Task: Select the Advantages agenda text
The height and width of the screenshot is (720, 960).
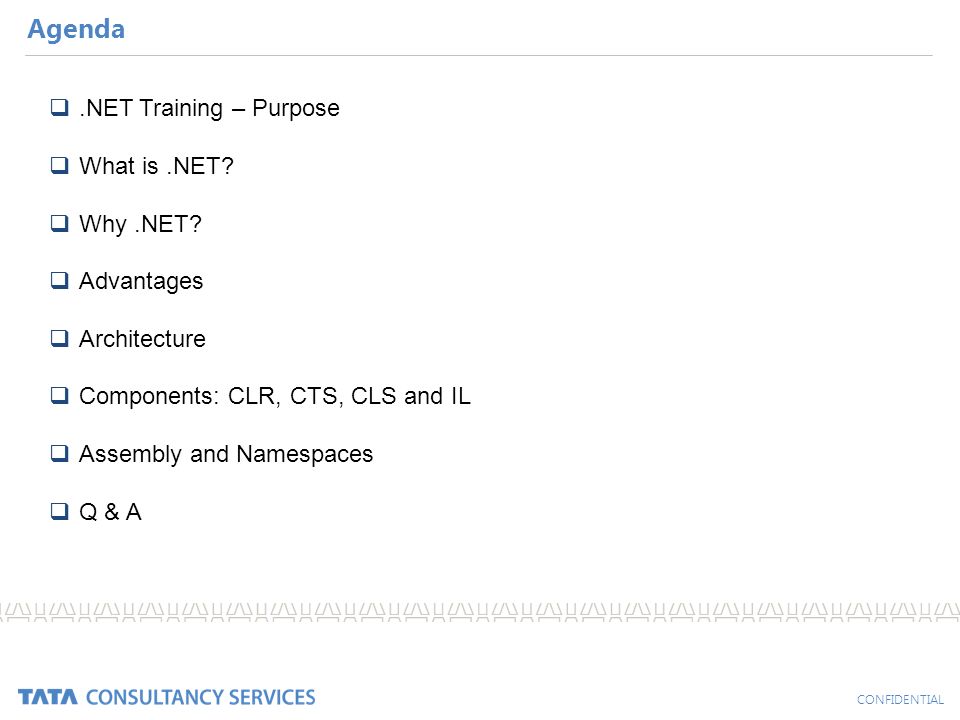Action: tap(141, 281)
